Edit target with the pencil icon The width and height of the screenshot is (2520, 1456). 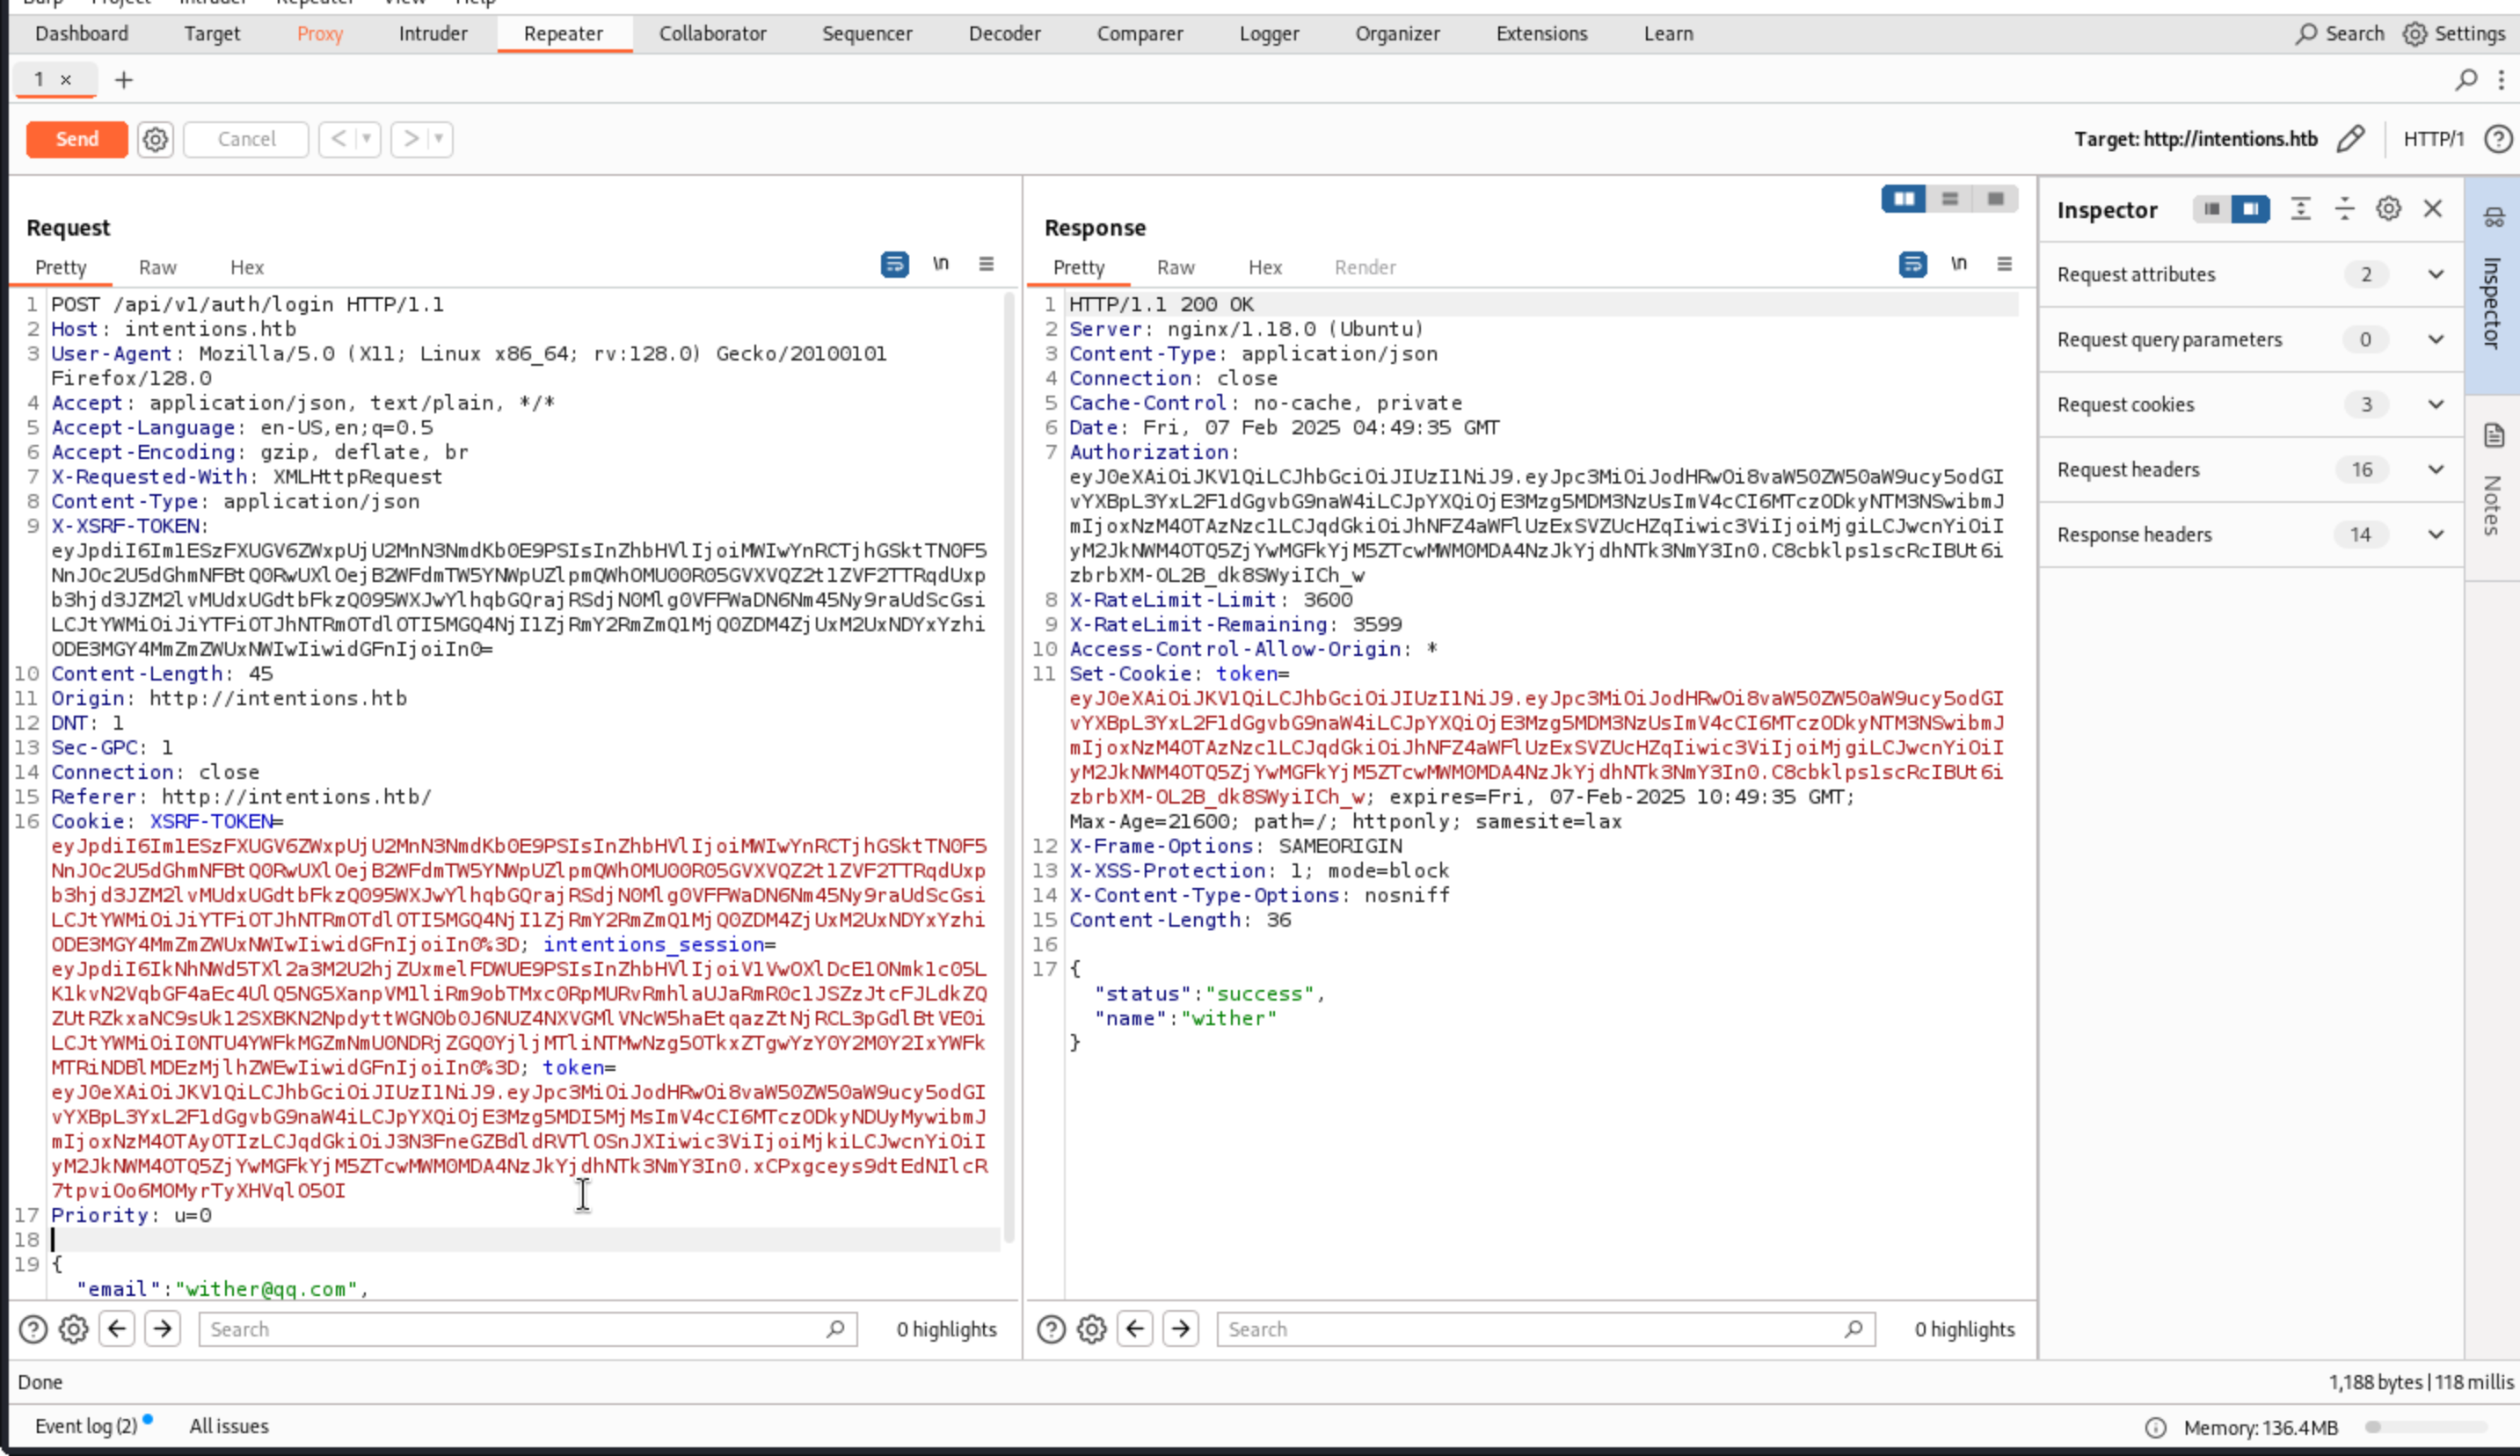click(2351, 139)
